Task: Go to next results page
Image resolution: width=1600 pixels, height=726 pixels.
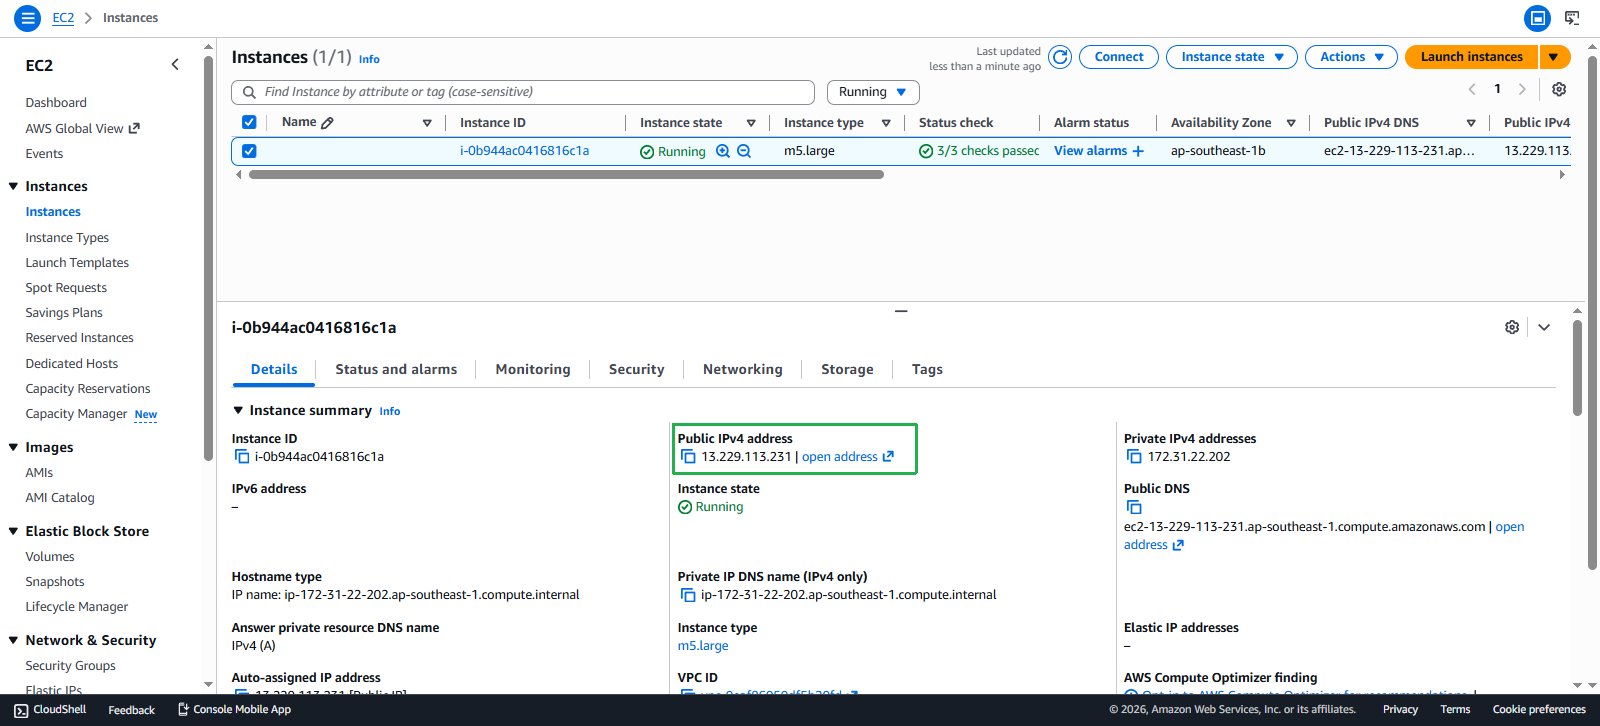Action: tap(1522, 89)
